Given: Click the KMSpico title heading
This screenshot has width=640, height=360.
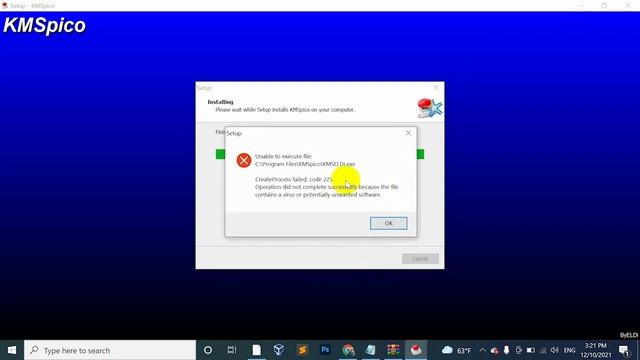Looking at the screenshot, I should pos(44,25).
